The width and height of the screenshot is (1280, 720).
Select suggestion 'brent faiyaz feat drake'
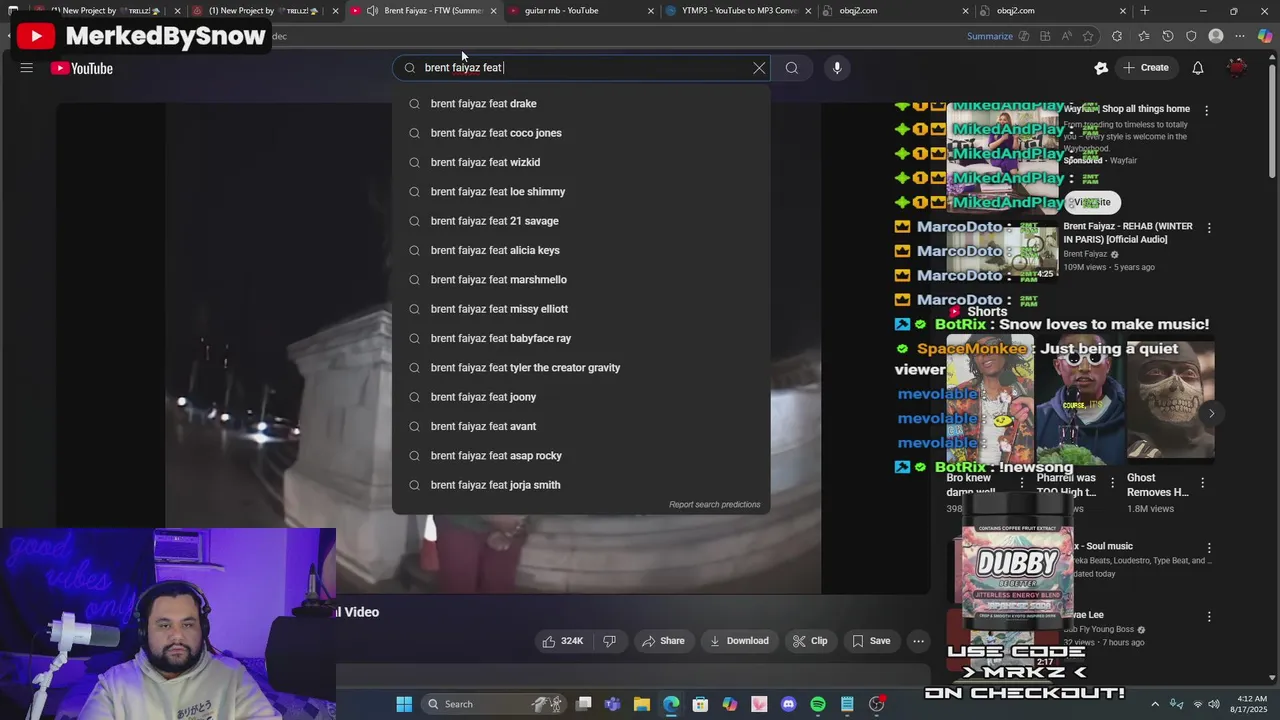coord(581,104)
